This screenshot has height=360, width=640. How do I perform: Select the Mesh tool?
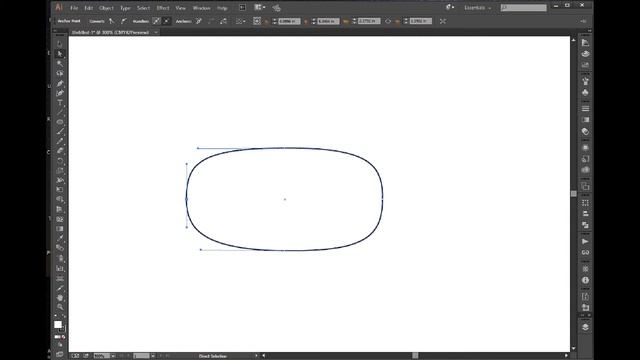tap(60, 219)
